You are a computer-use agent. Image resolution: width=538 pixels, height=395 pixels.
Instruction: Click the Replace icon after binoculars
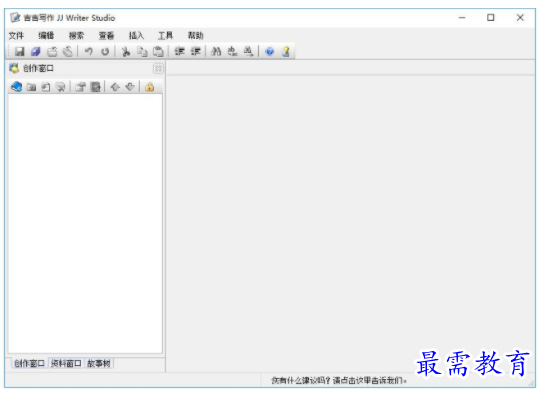[x=232, y=51]
